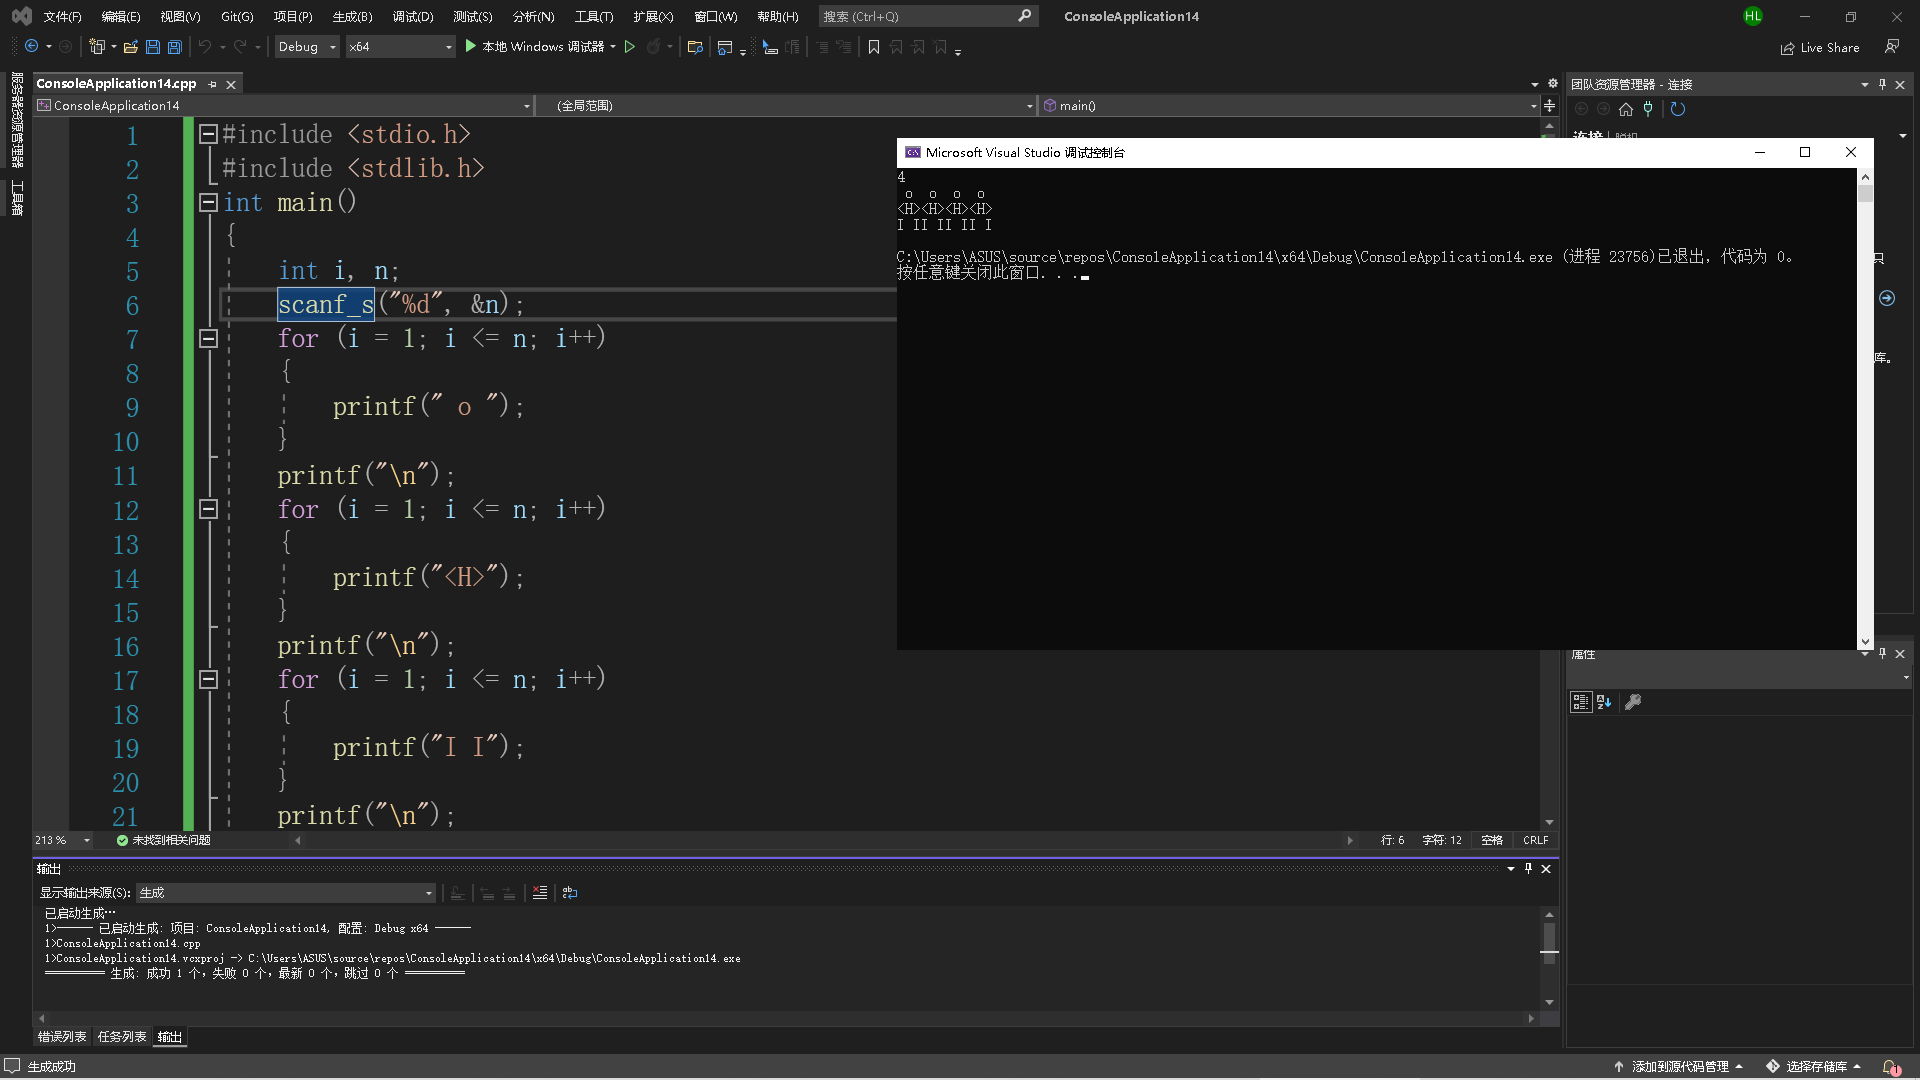
Task: Clear all output in the Output panel
Action: (540, 893)
